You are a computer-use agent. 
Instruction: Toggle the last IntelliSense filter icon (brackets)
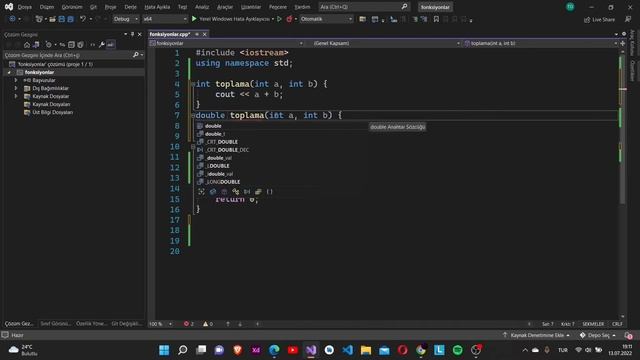269,191
